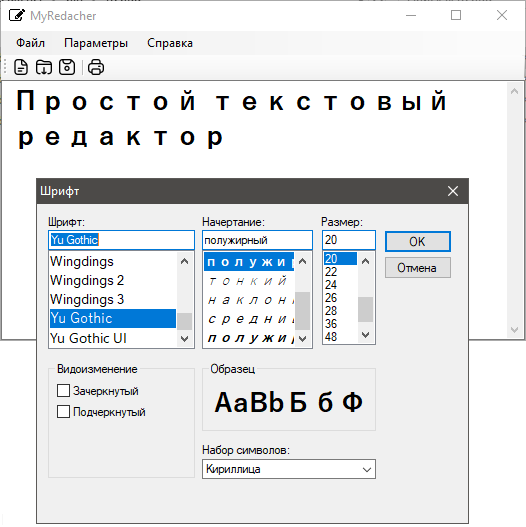Enable the Зачеркнутый checkbox
Viewport: 526px width, 527px height.
(64, 391)
